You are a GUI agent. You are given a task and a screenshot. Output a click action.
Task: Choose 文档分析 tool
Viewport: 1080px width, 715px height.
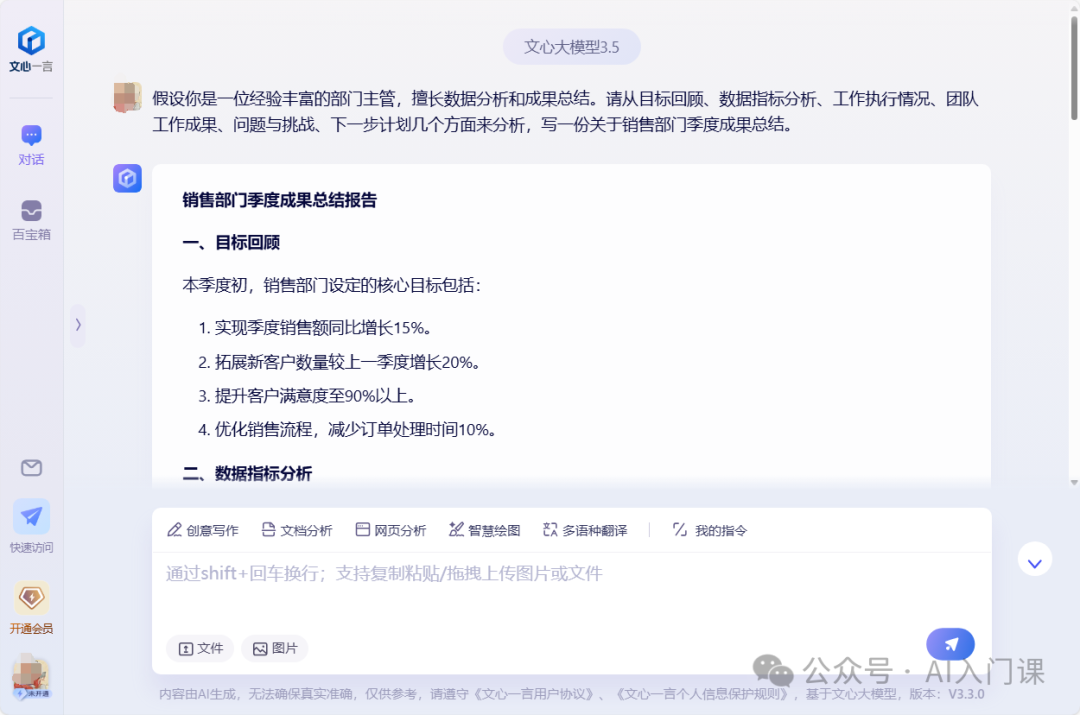(x=297, y=530)
